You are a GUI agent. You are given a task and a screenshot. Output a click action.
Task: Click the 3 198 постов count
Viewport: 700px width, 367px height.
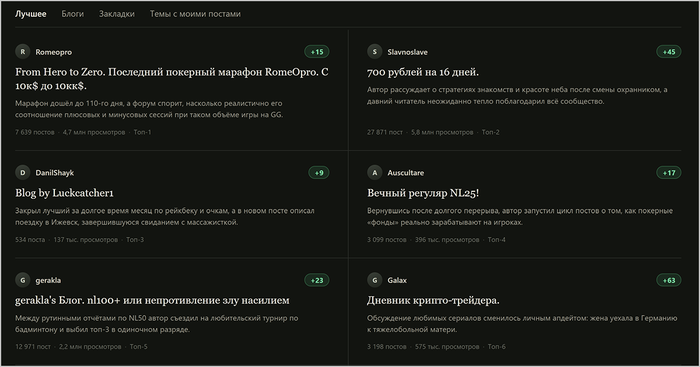pos(387,346)
